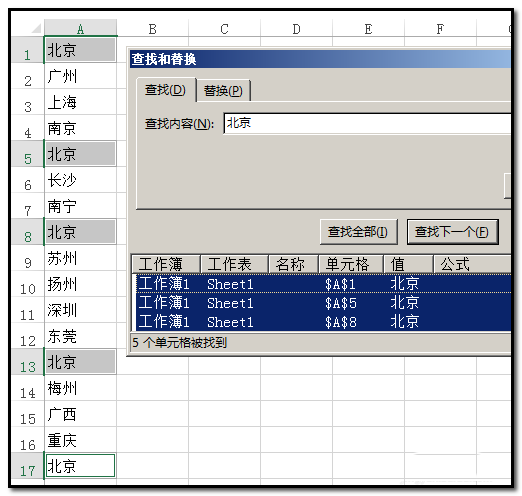Click cell A17 containing 北京
The width and height of the screenshot is (522, 496).
point(80,466)
